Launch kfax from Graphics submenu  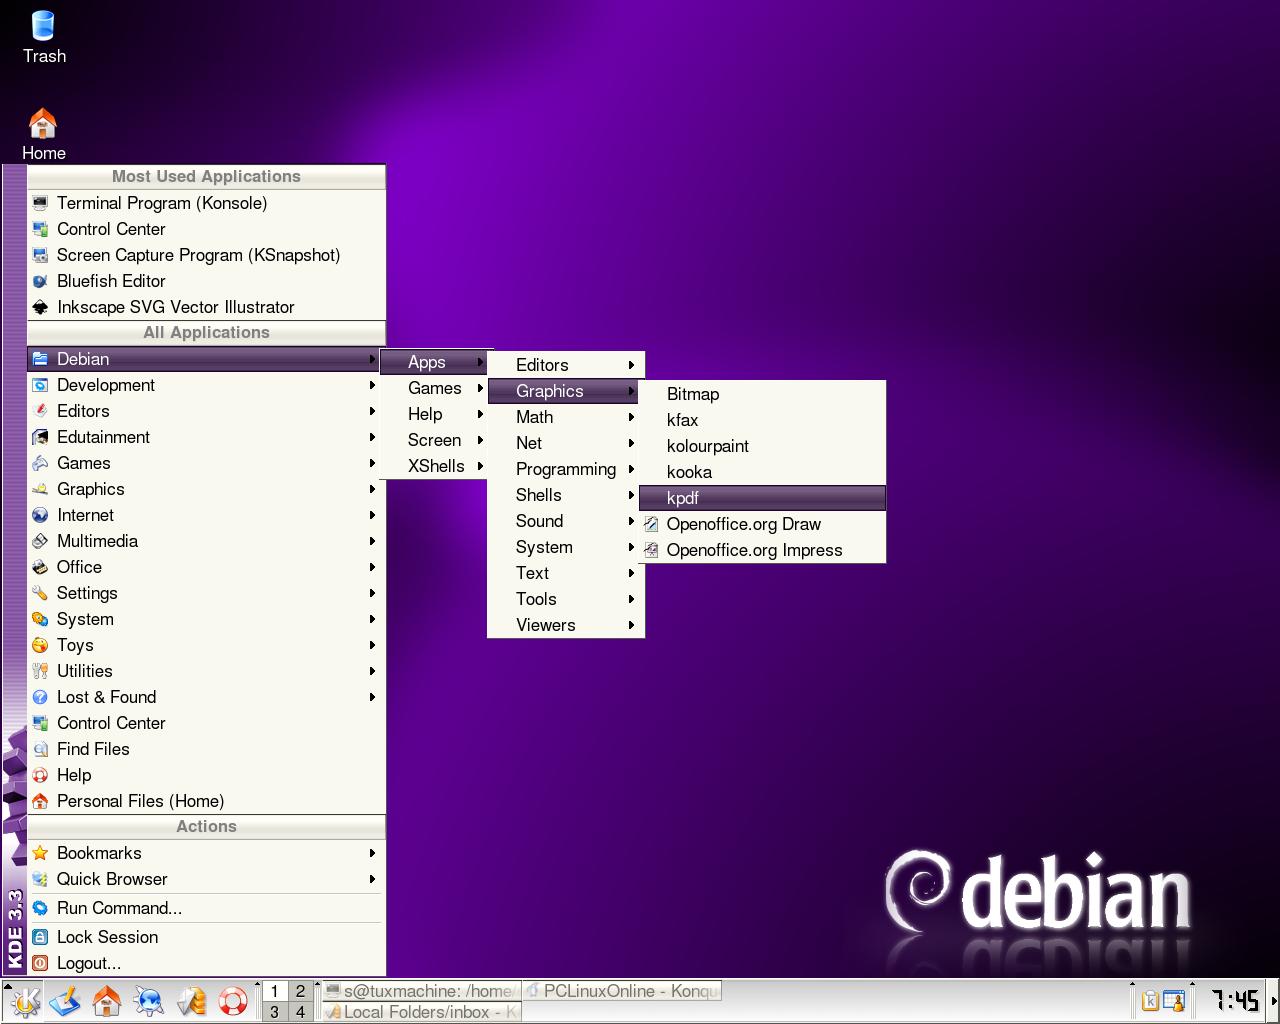point(762,420)
